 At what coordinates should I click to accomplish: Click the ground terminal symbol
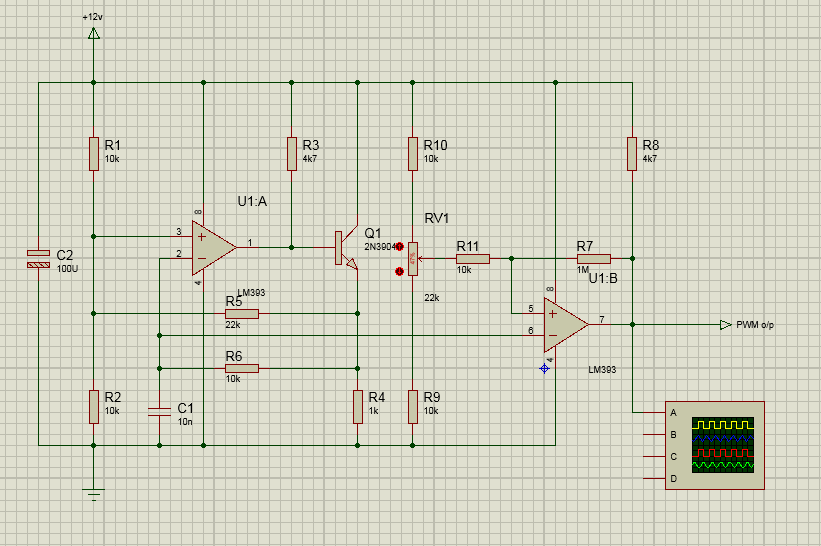(x=94, y=495)
